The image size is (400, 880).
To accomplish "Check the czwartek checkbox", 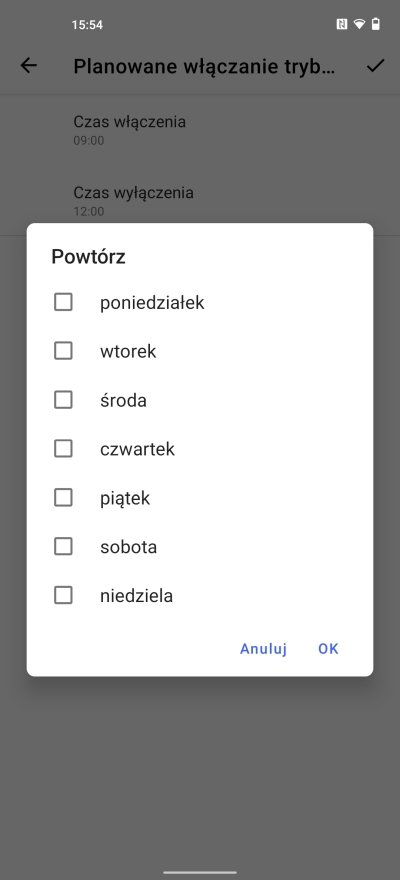I will pos(63,449).
